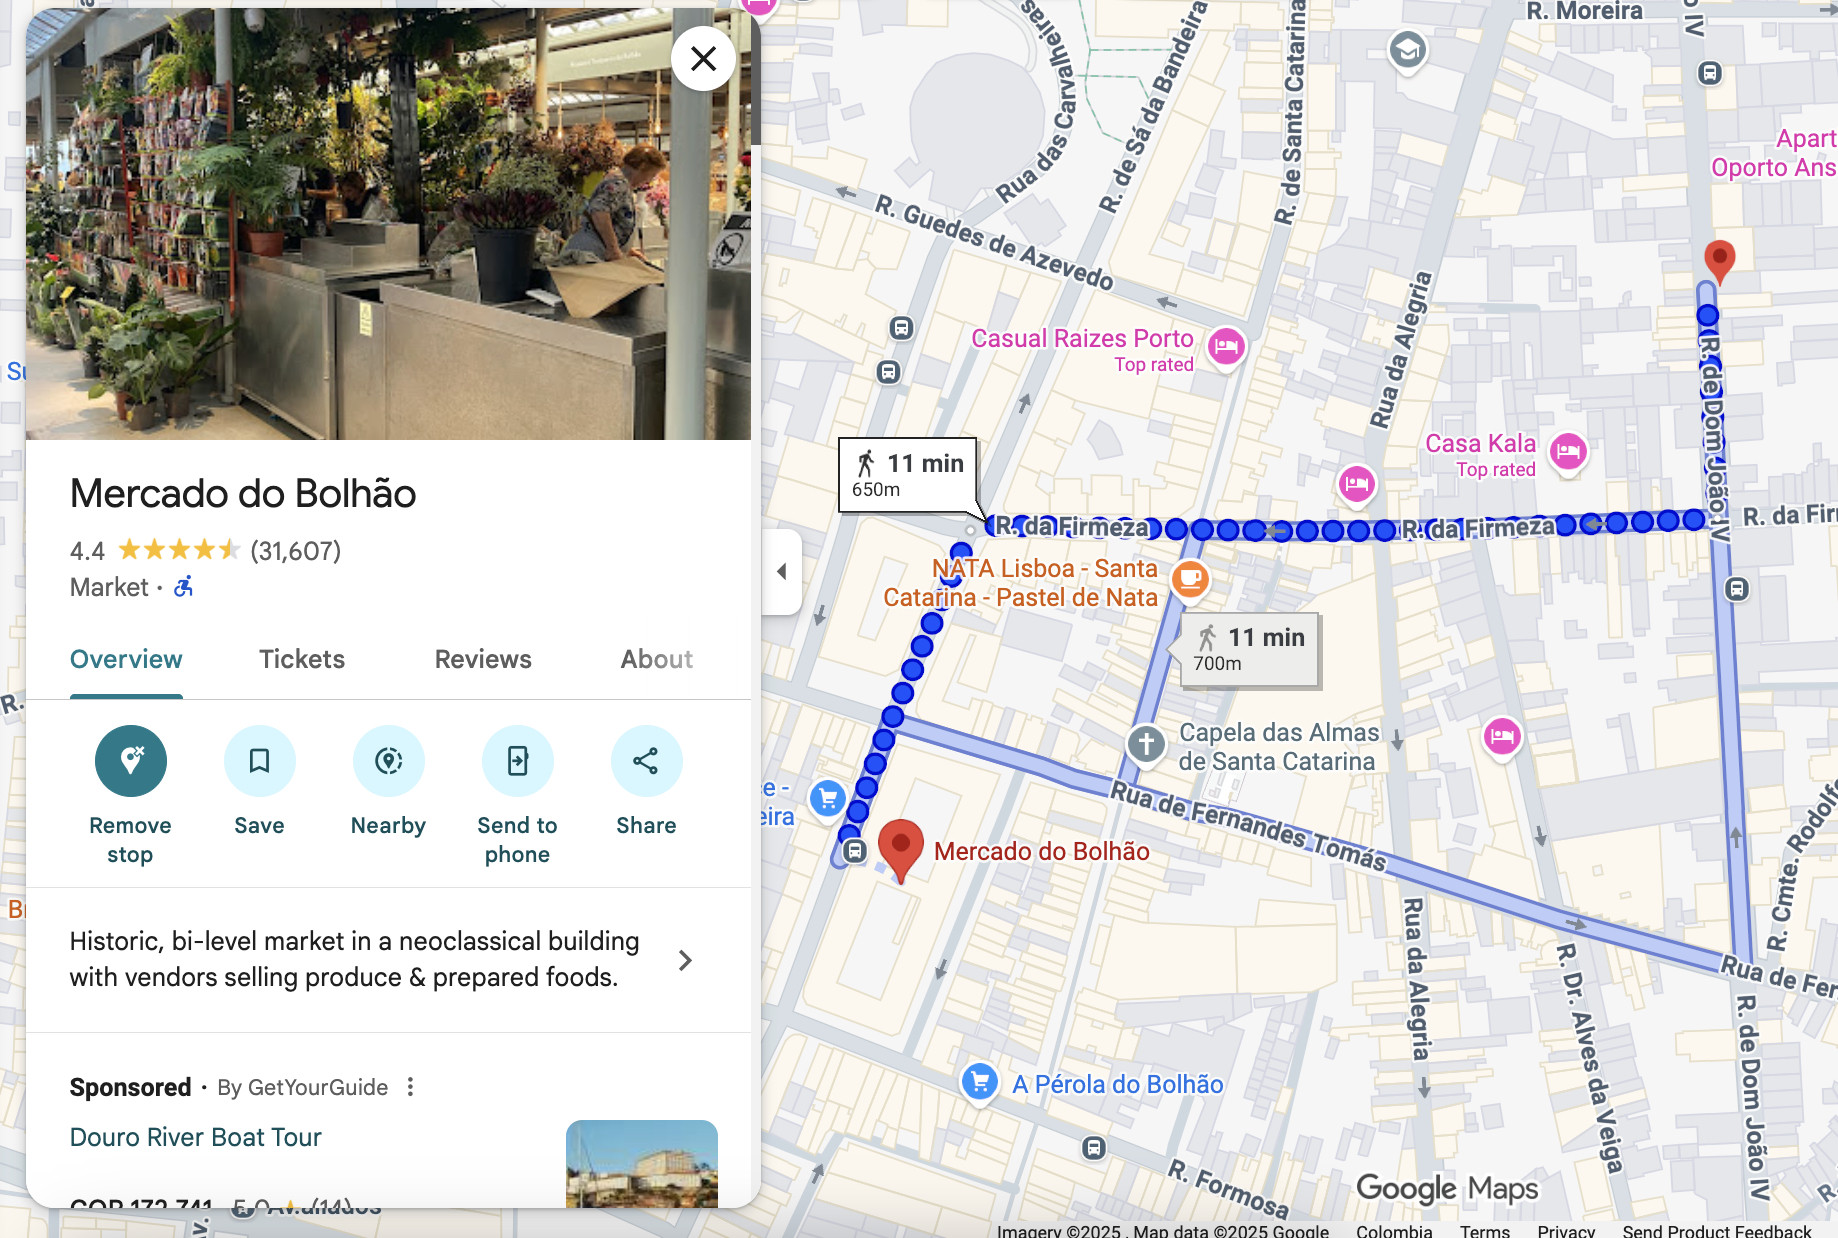Open the About tab
Viewport: 1838px width, 1238px height.
[x=657, y=659]
